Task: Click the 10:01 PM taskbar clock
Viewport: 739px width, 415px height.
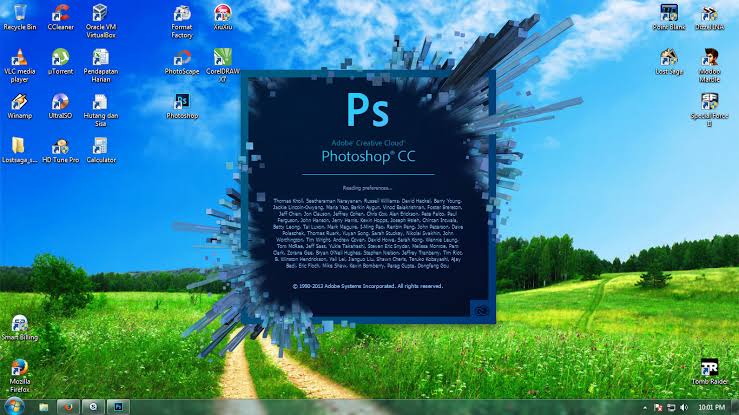Action: [712, 407]
